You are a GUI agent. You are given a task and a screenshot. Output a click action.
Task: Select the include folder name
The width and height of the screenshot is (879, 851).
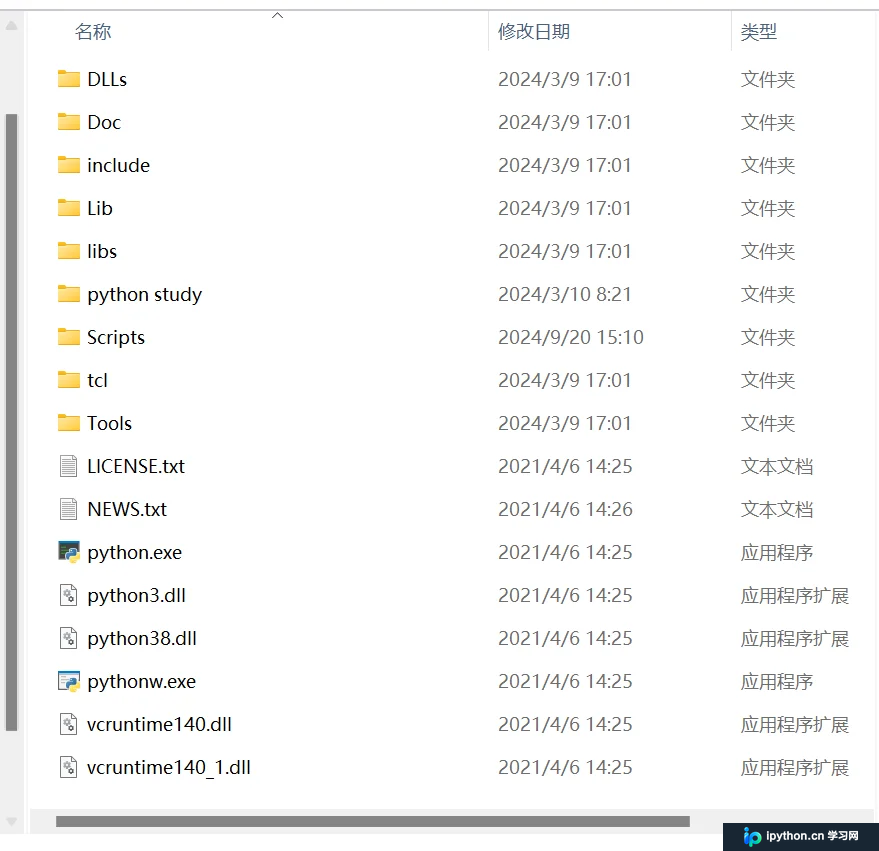point(118,165)
